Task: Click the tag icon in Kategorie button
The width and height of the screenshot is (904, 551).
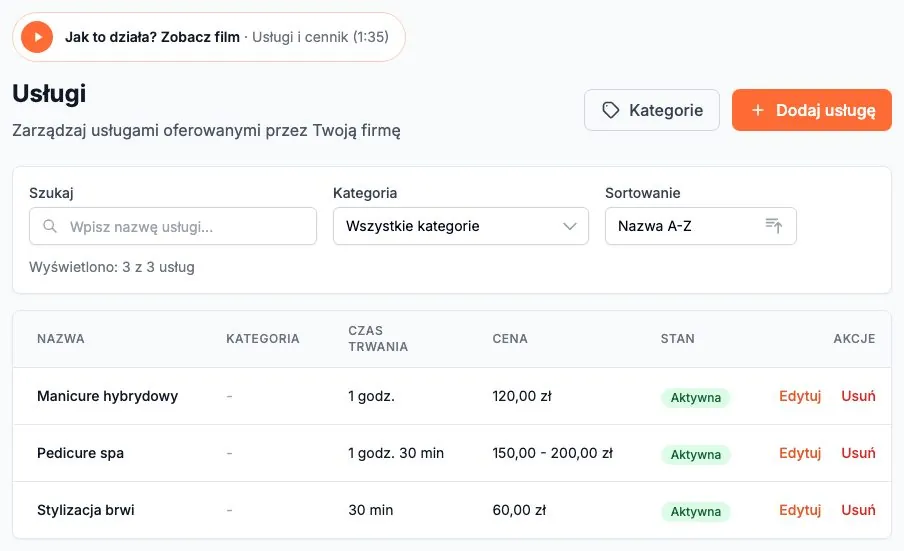Action: tap(611, 110)
